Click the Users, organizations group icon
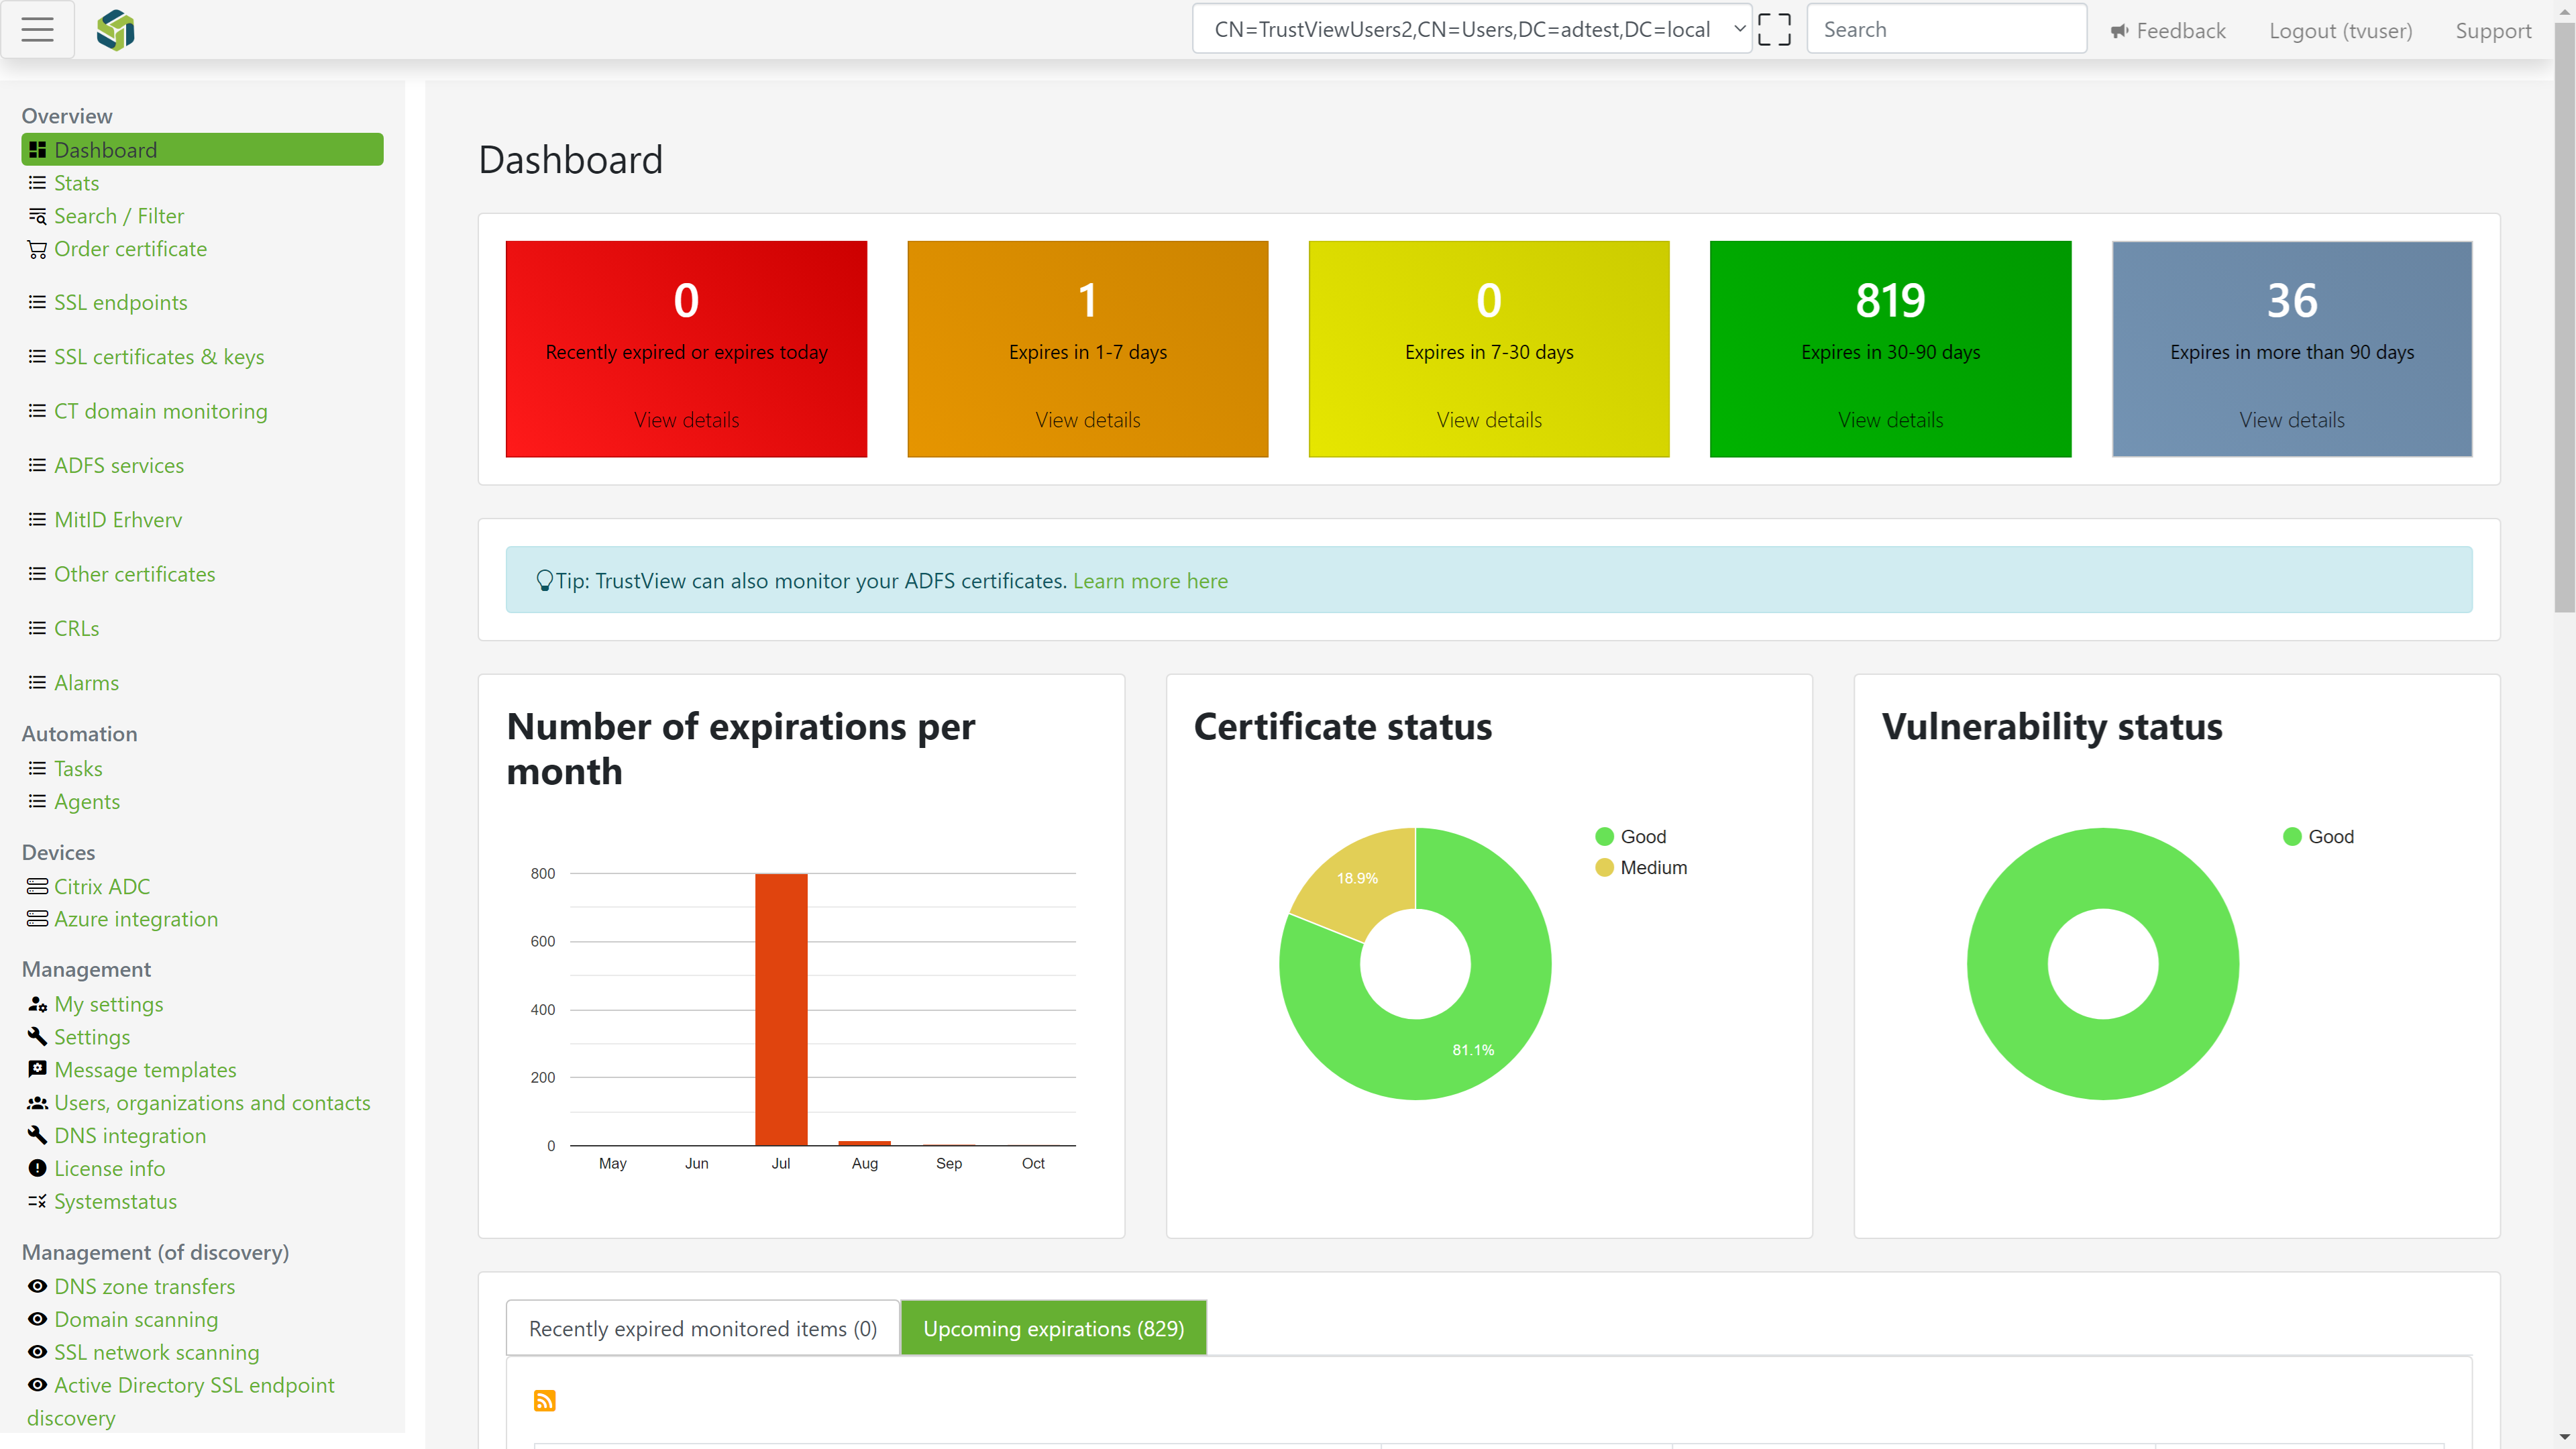The width and height of the screenshot is (2576, 1449). [x=38, y=1103]
